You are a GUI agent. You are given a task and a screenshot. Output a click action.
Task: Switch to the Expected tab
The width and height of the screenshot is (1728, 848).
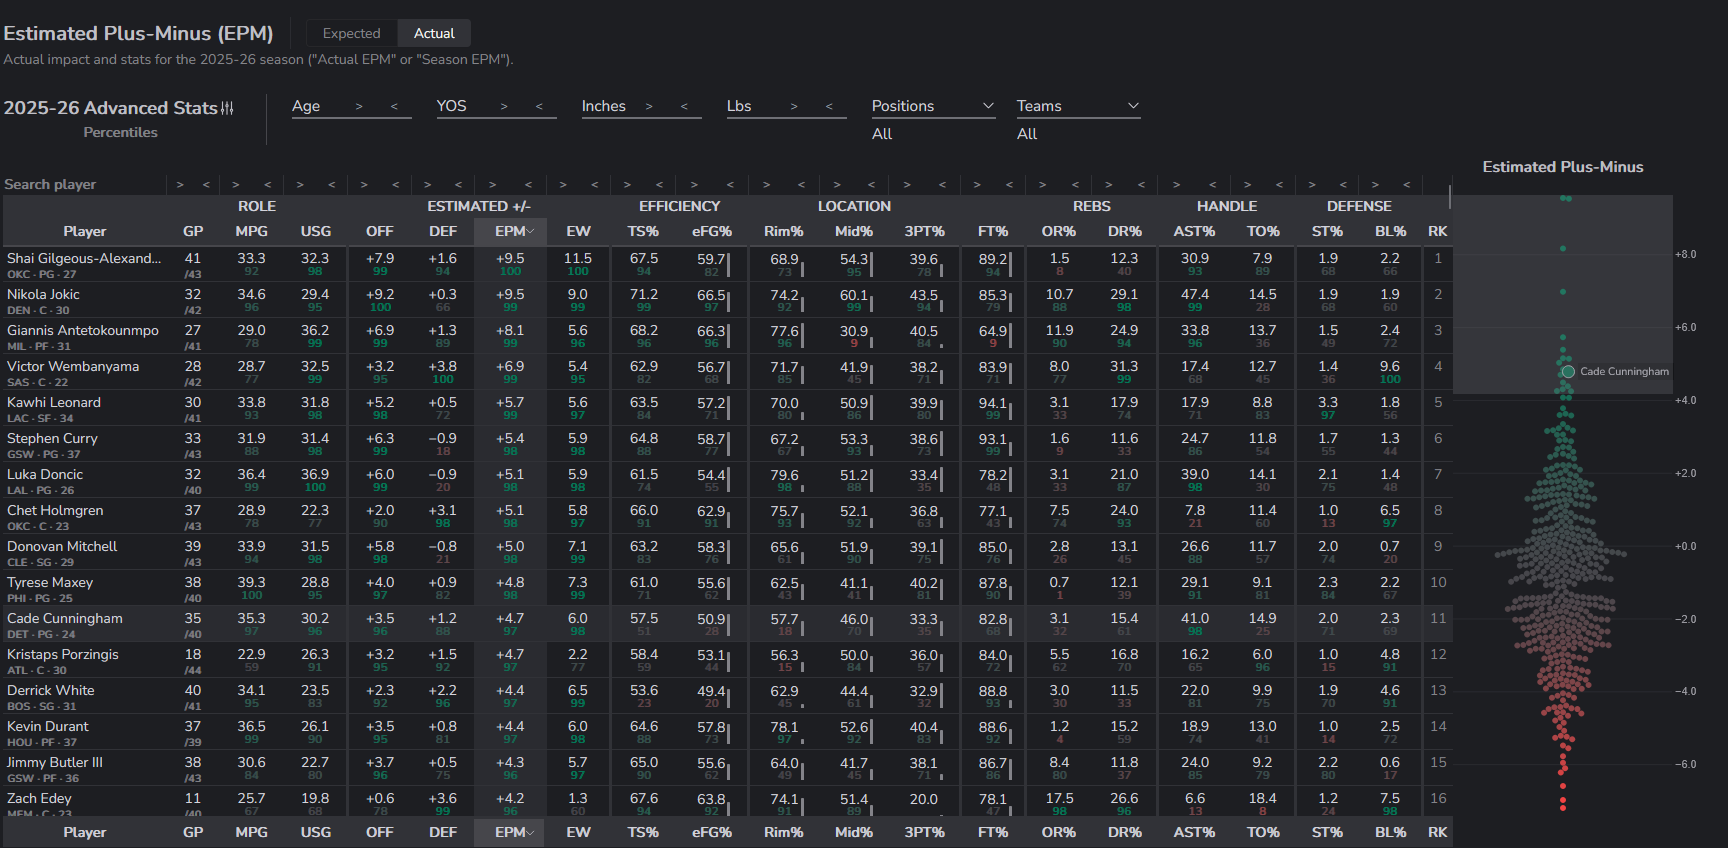[x=351, y=33]
